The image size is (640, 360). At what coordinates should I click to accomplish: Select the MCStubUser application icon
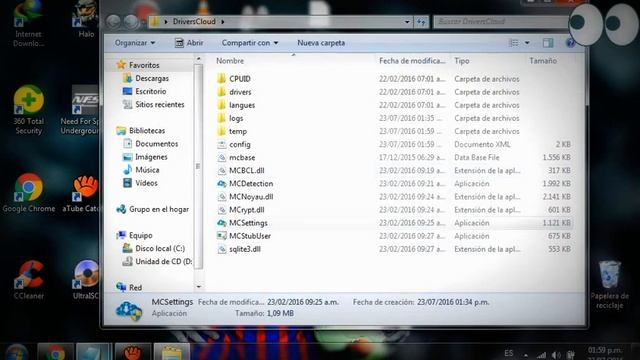pyautogui.click(x=221, y=236)
